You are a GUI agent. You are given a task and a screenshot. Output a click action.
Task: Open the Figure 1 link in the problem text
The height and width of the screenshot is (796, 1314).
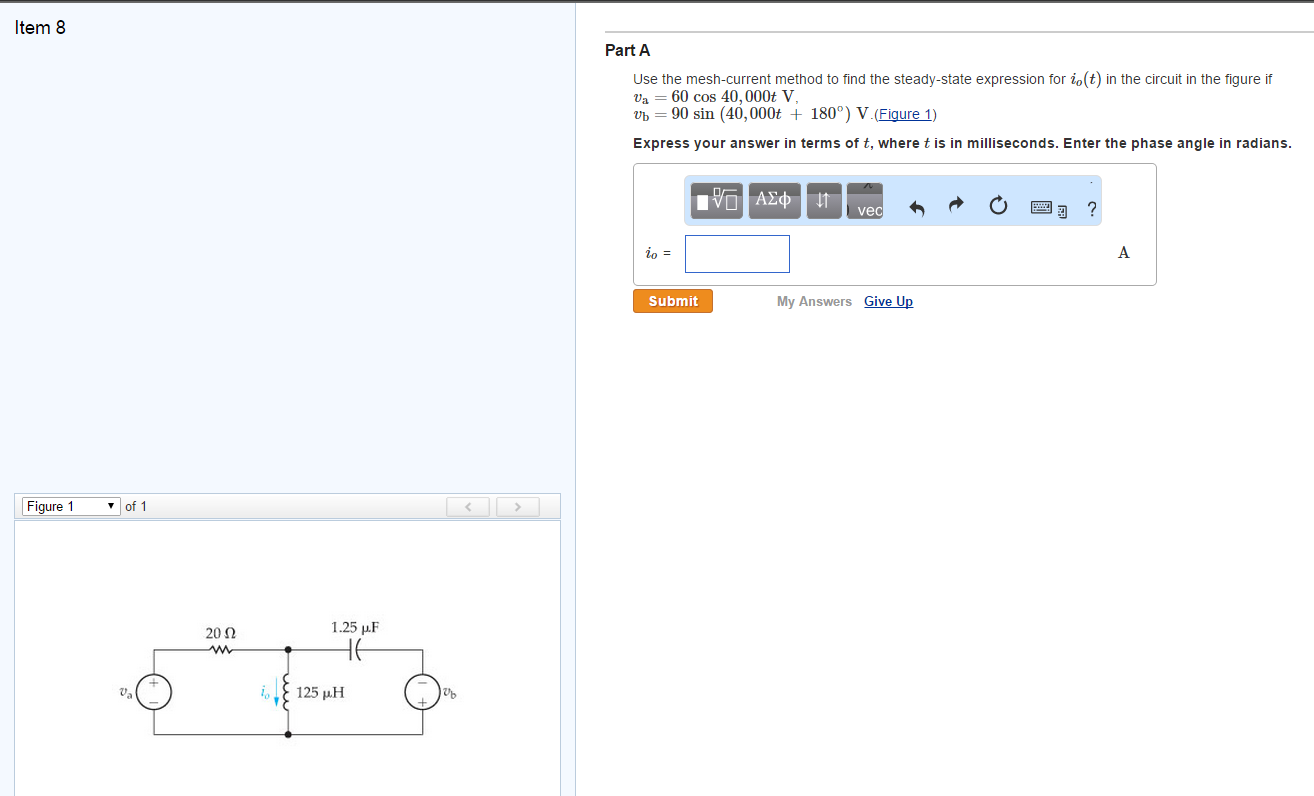click(905, 114)
